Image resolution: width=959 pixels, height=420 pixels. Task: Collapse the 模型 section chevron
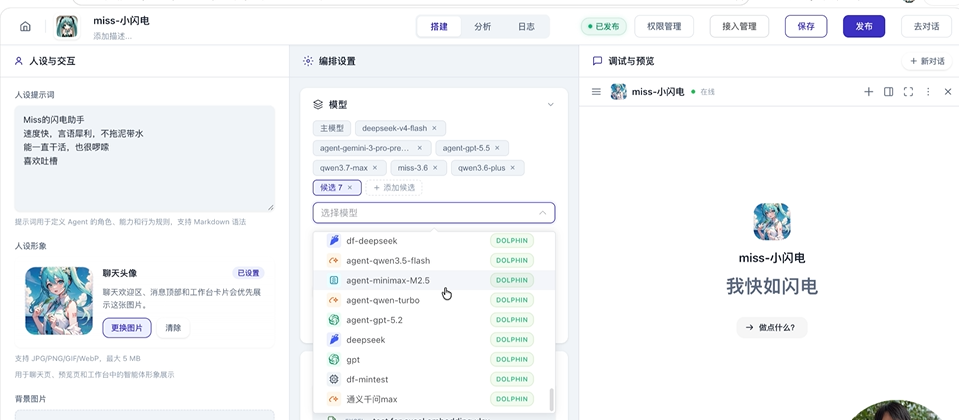[x=550, y=105]
